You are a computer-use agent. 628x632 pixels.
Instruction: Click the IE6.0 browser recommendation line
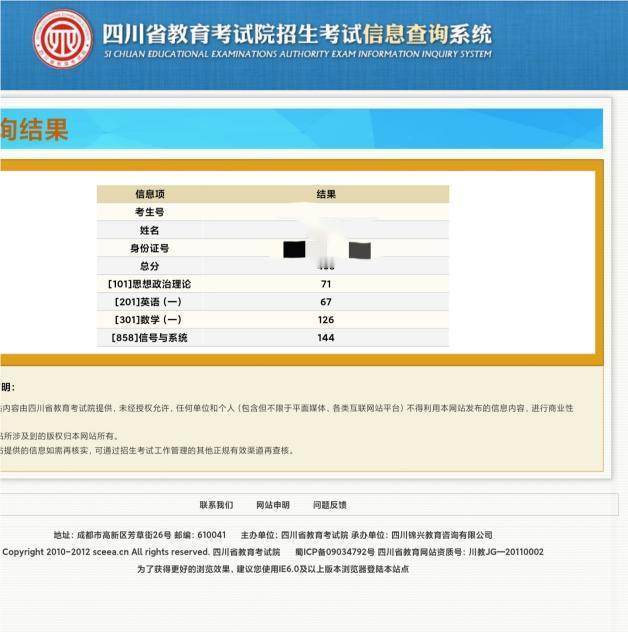coord(273,569)
